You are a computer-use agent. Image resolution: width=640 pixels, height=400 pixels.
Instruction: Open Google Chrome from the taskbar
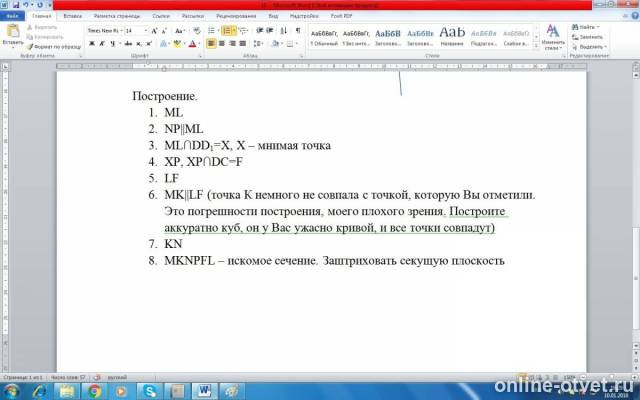(94, 391)
